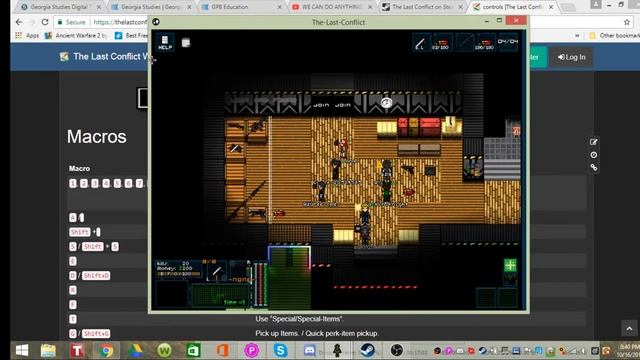
Task: Open the green W app on taskbar
Action: point(164,350)
